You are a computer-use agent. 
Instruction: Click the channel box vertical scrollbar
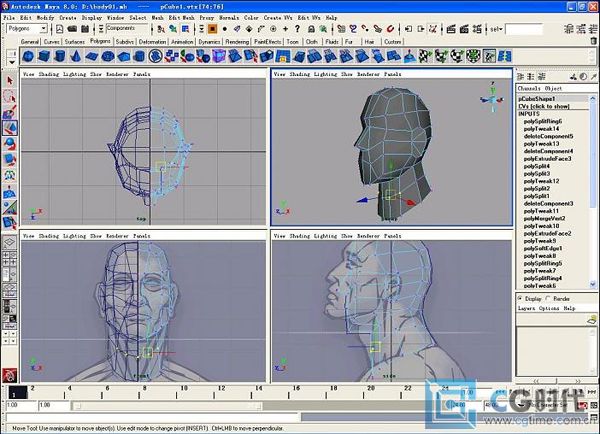coord(593,191)
